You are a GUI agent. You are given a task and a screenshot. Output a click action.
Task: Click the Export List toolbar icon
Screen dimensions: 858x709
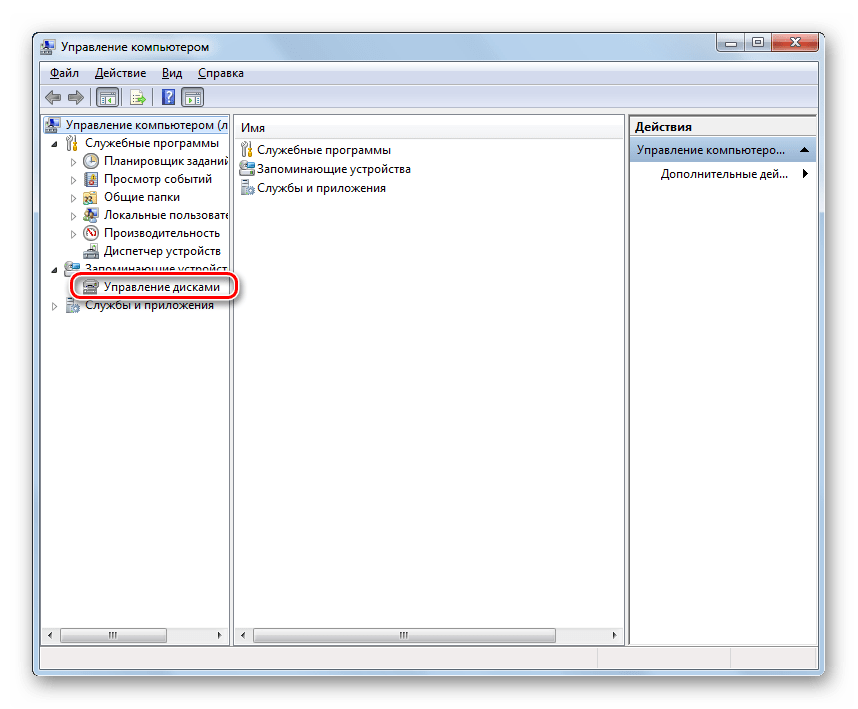tap(137, 98)
